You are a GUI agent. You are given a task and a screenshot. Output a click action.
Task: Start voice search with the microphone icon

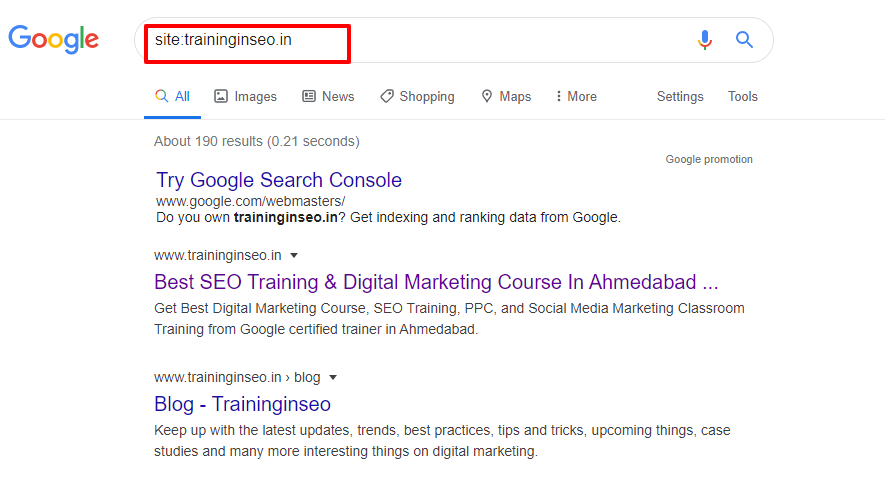click(704, 40)
